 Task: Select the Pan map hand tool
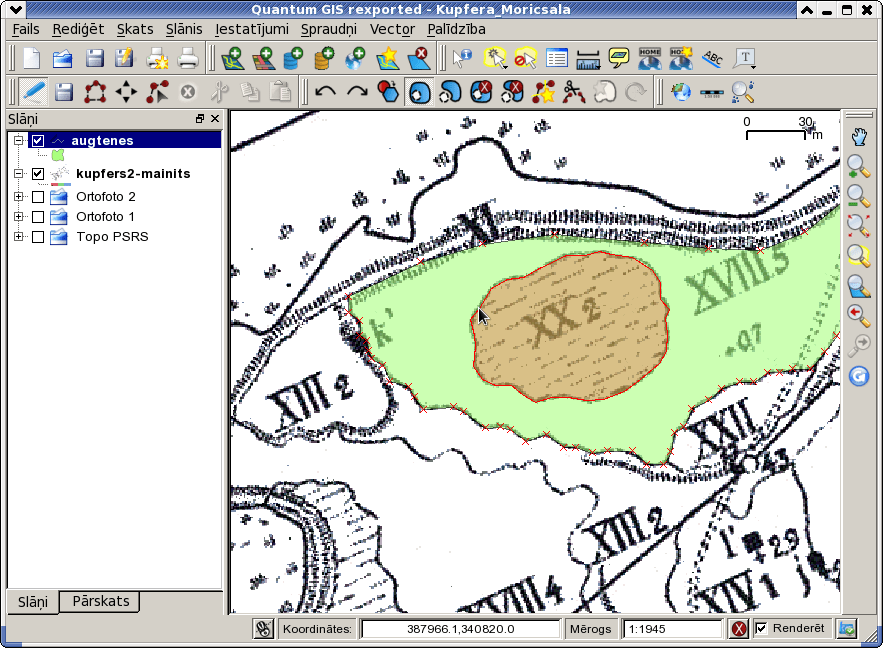(859, 137)
